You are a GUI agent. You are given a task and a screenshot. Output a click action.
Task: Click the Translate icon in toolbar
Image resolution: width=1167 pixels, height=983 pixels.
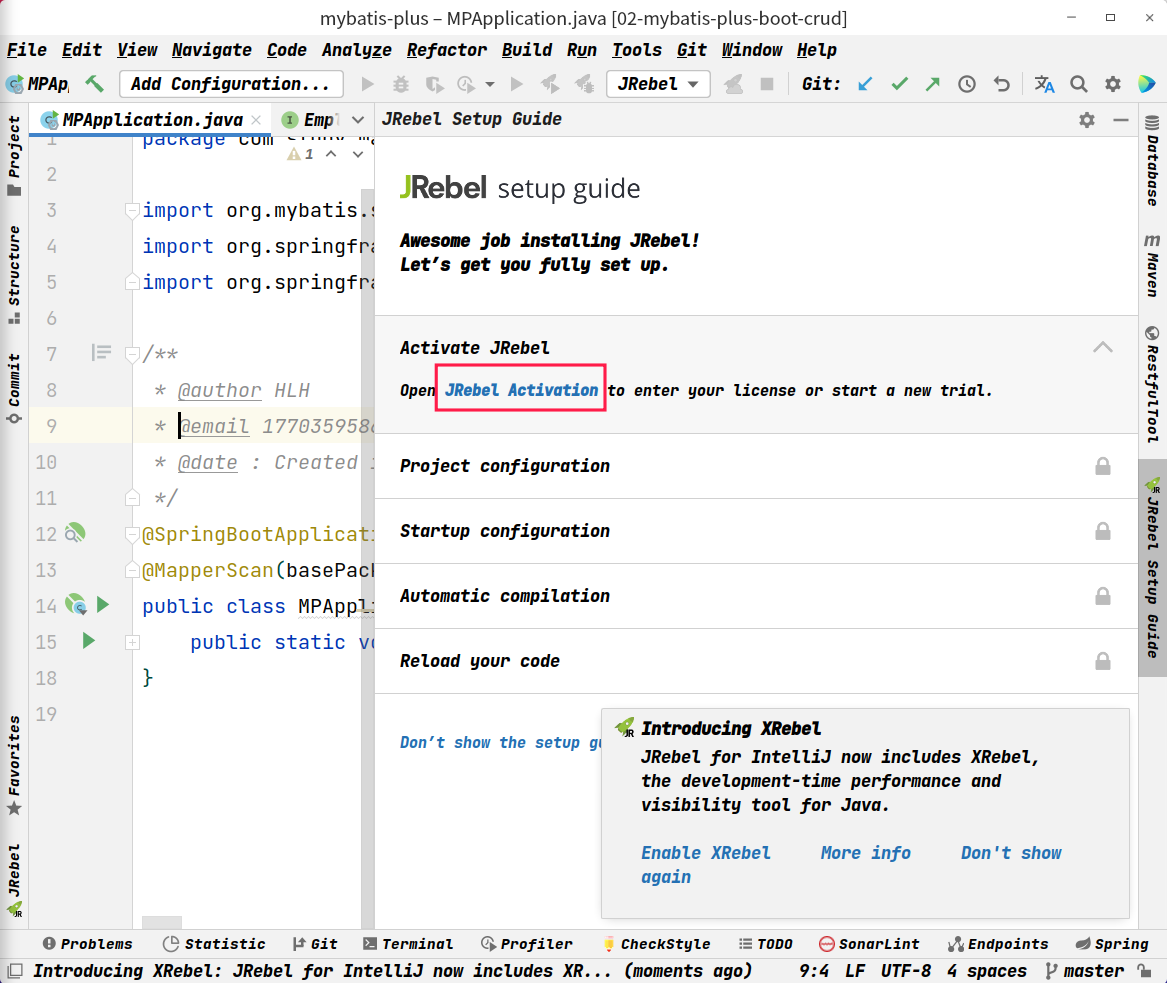coord(1044,84)
